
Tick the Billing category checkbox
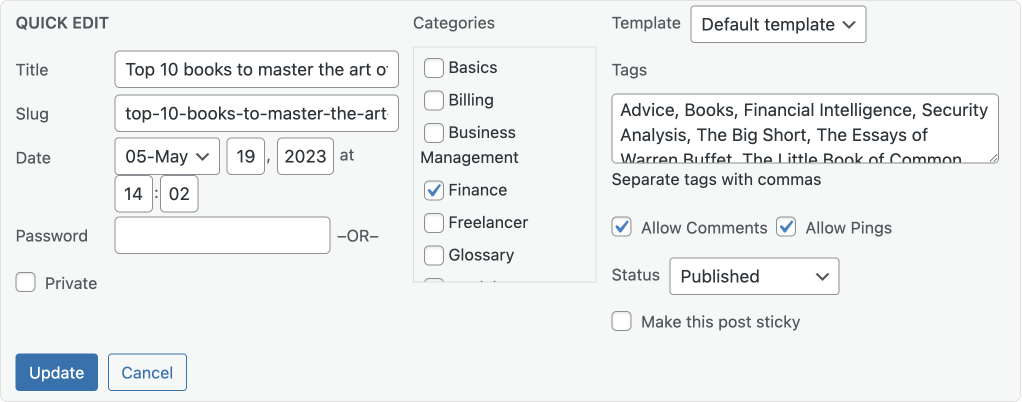(x=433, y=100)
